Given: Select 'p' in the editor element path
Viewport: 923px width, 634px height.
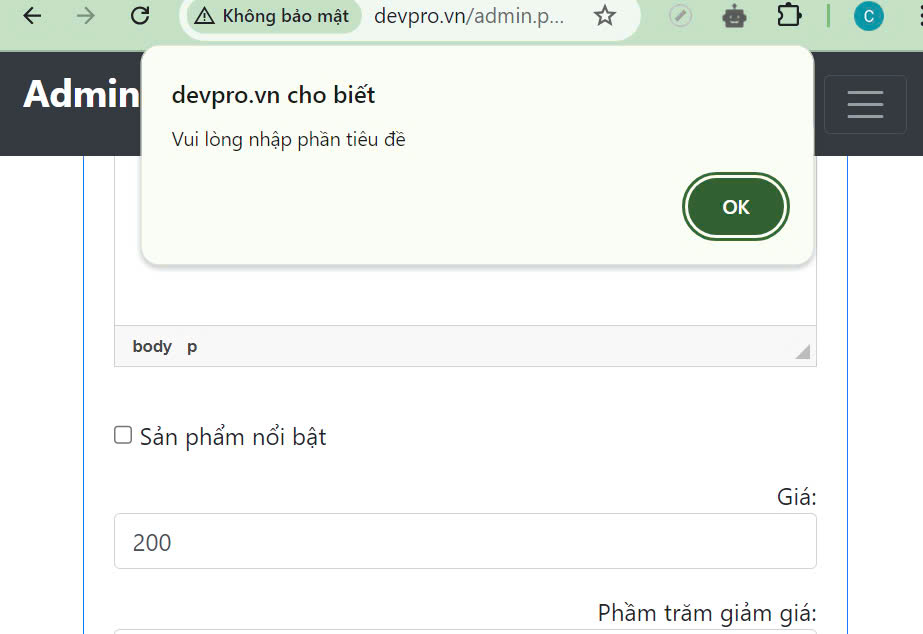Looking at the screenshot, I should (x=192, y=346).
